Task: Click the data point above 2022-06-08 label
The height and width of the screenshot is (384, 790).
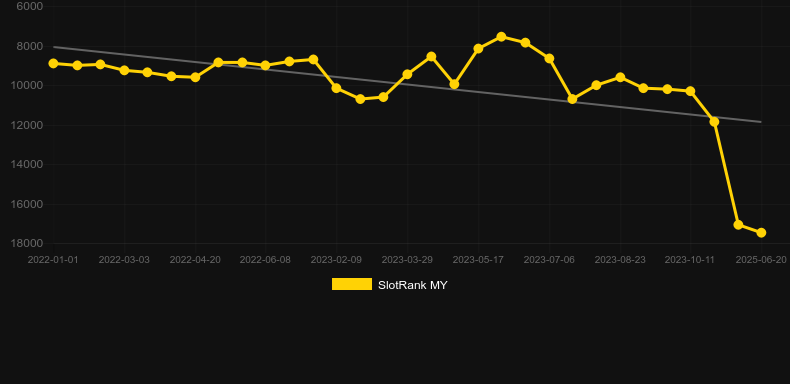Action: coord(266,66)
